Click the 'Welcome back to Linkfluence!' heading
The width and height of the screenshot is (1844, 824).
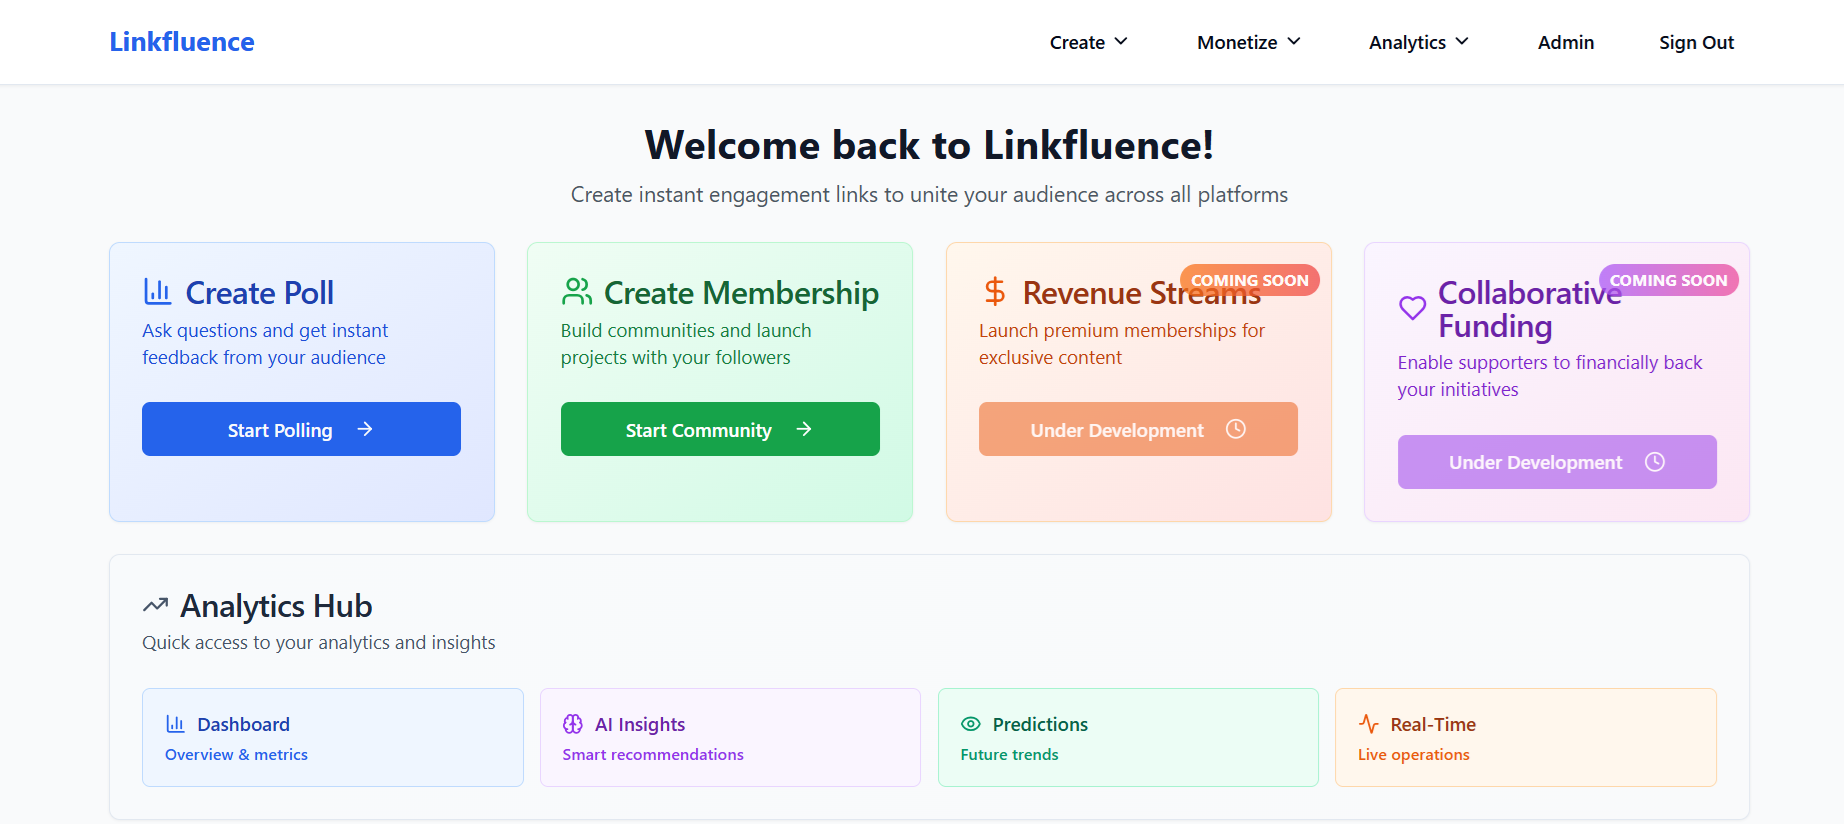[929, 145]
